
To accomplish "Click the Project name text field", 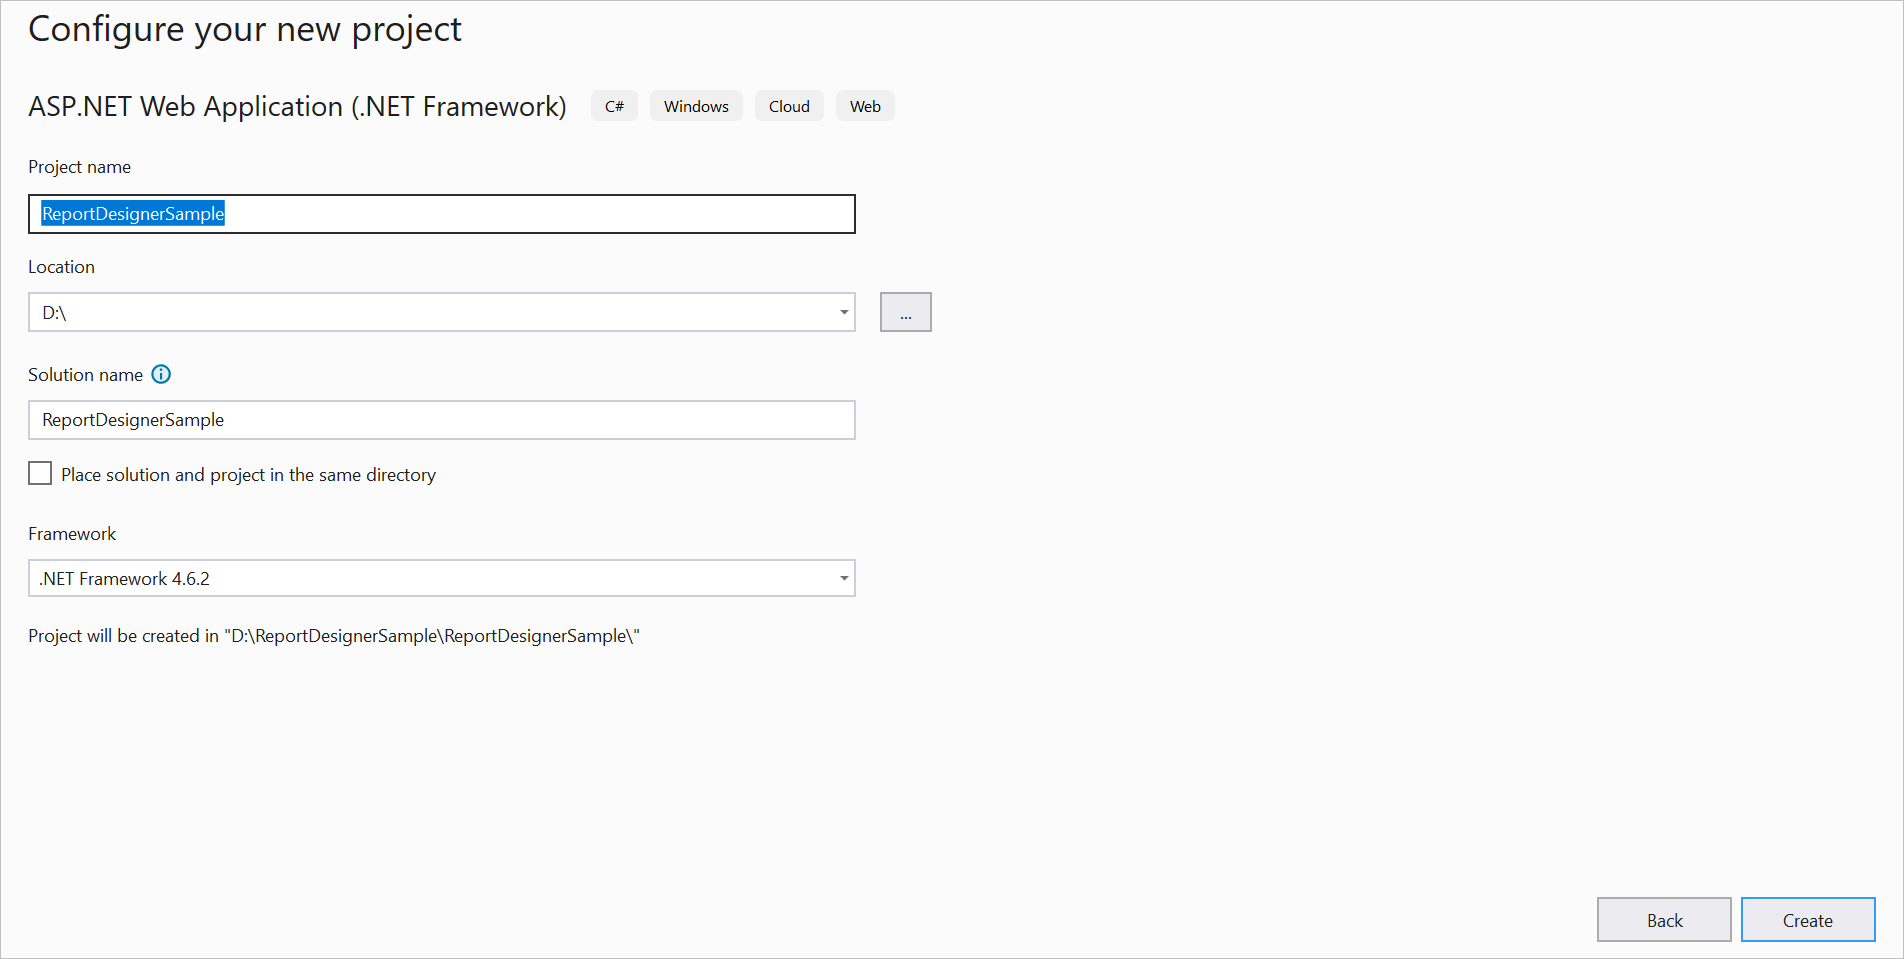I will pos(442,214).
